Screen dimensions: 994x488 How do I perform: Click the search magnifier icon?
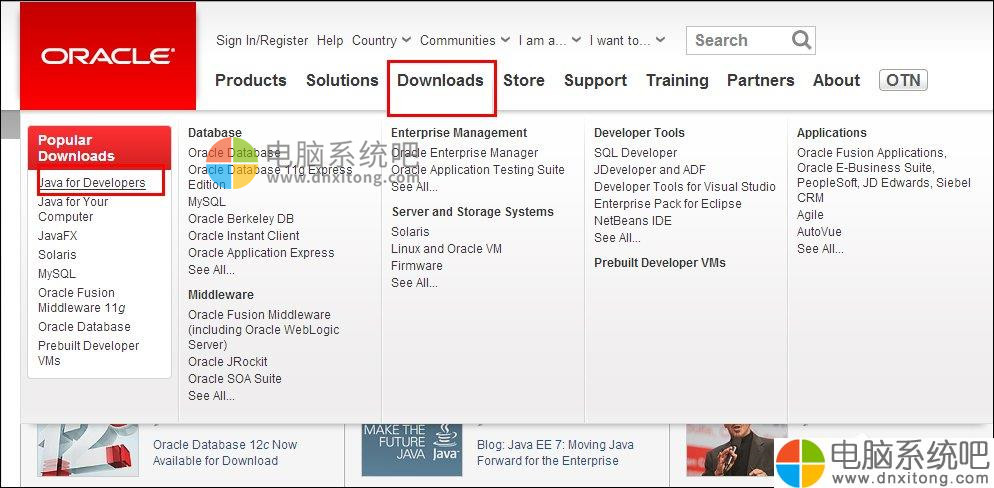[801, 40]
